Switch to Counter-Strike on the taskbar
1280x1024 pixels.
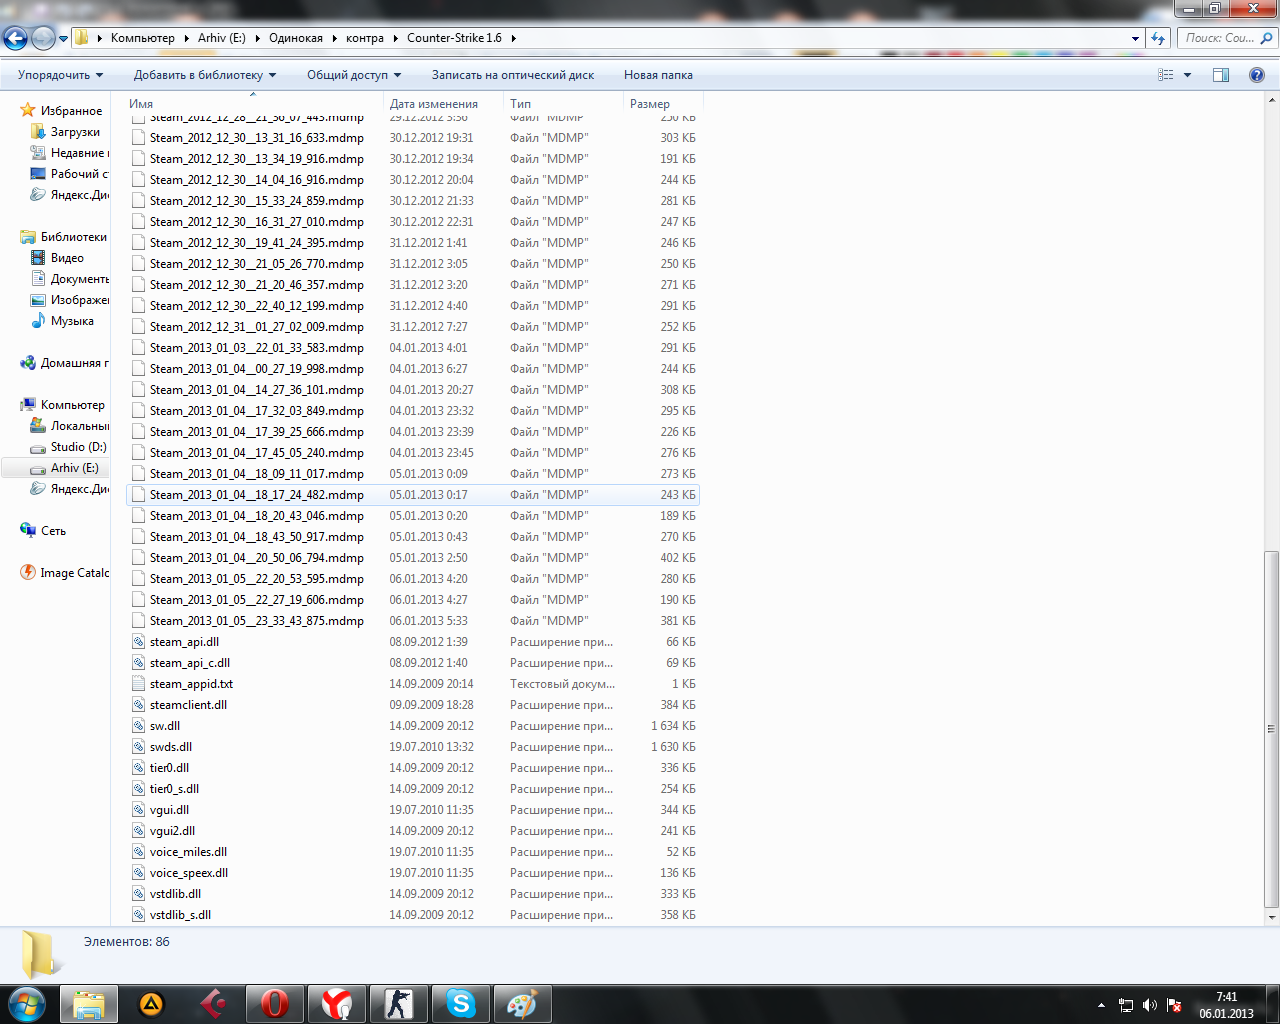pyautogui.click(x=399, y=1004)
